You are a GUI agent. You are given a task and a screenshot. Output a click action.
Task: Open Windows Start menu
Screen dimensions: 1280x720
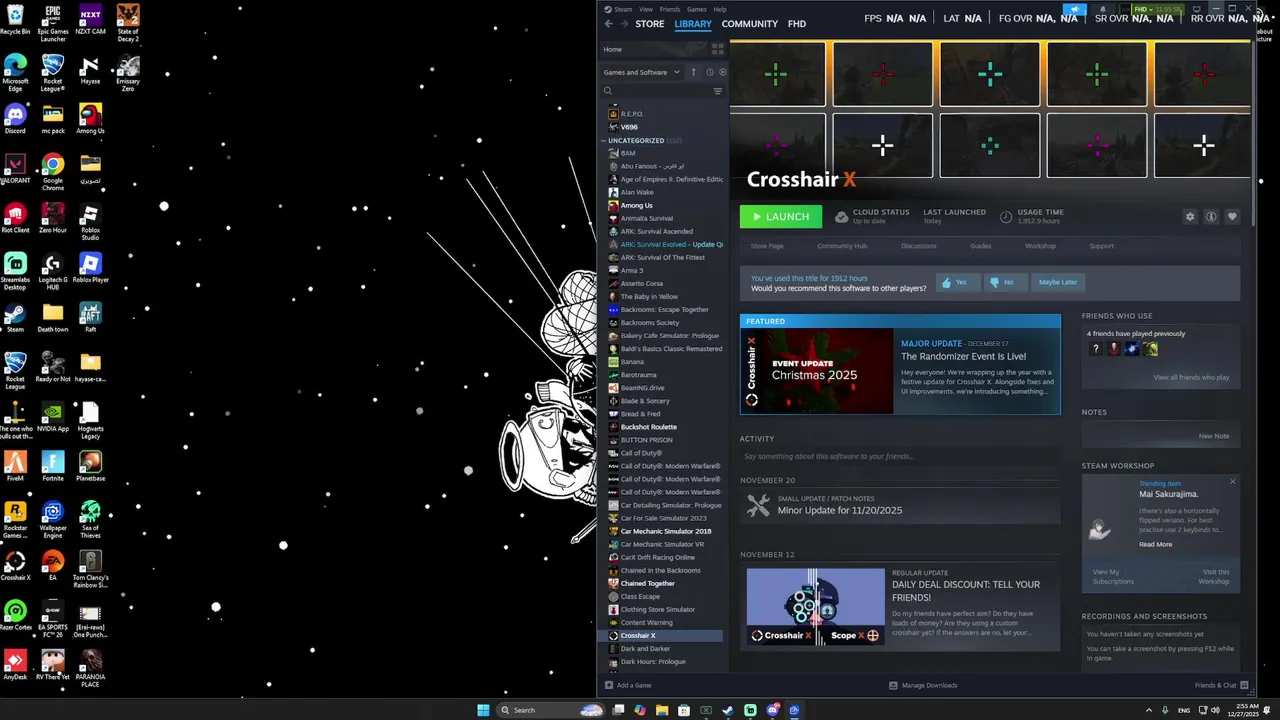(x=483, y=710)
